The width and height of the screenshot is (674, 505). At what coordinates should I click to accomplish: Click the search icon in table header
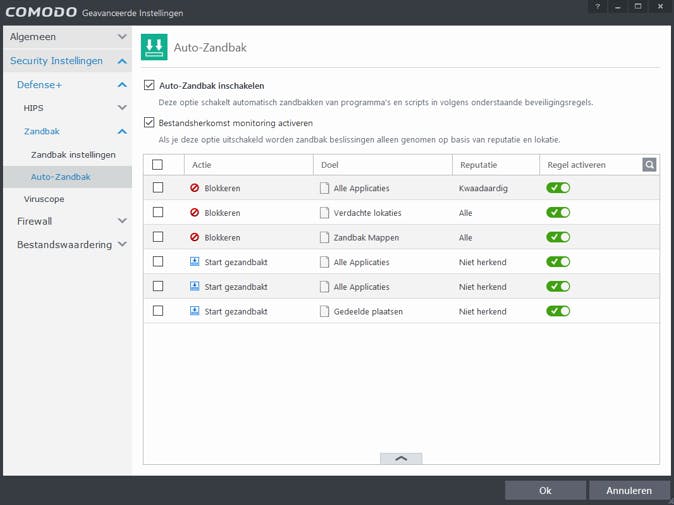click(649, 165)
